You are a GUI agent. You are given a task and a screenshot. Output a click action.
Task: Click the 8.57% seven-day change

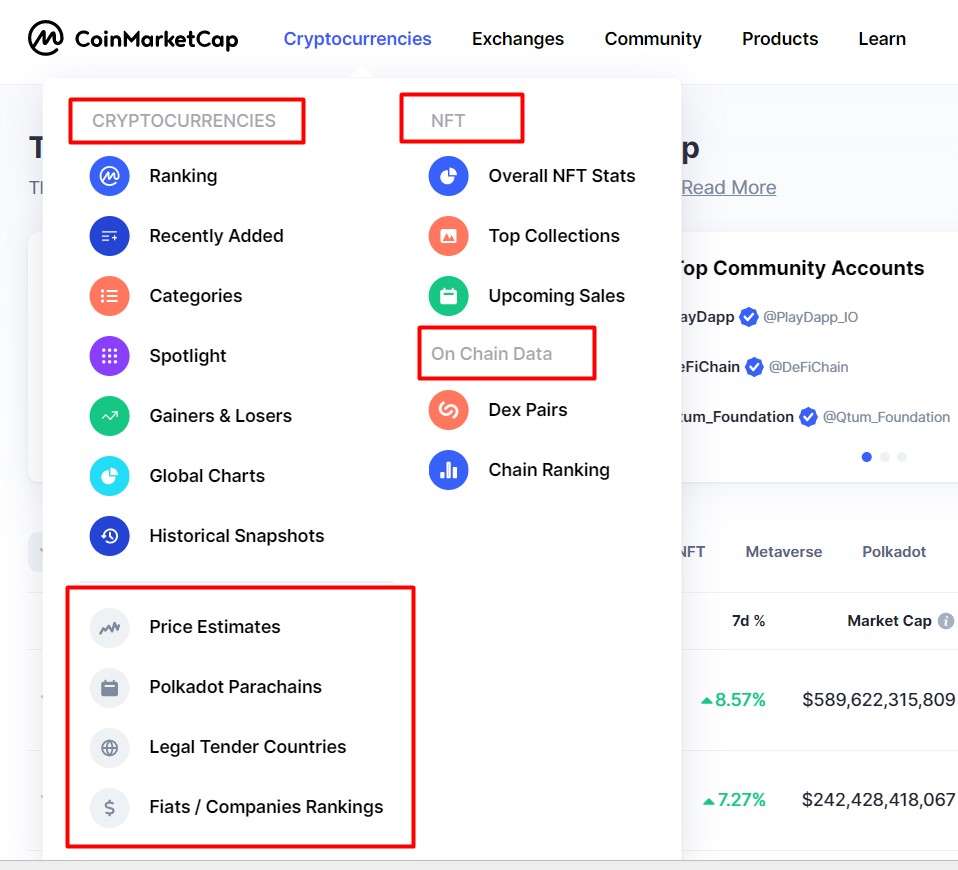(733, 700)
